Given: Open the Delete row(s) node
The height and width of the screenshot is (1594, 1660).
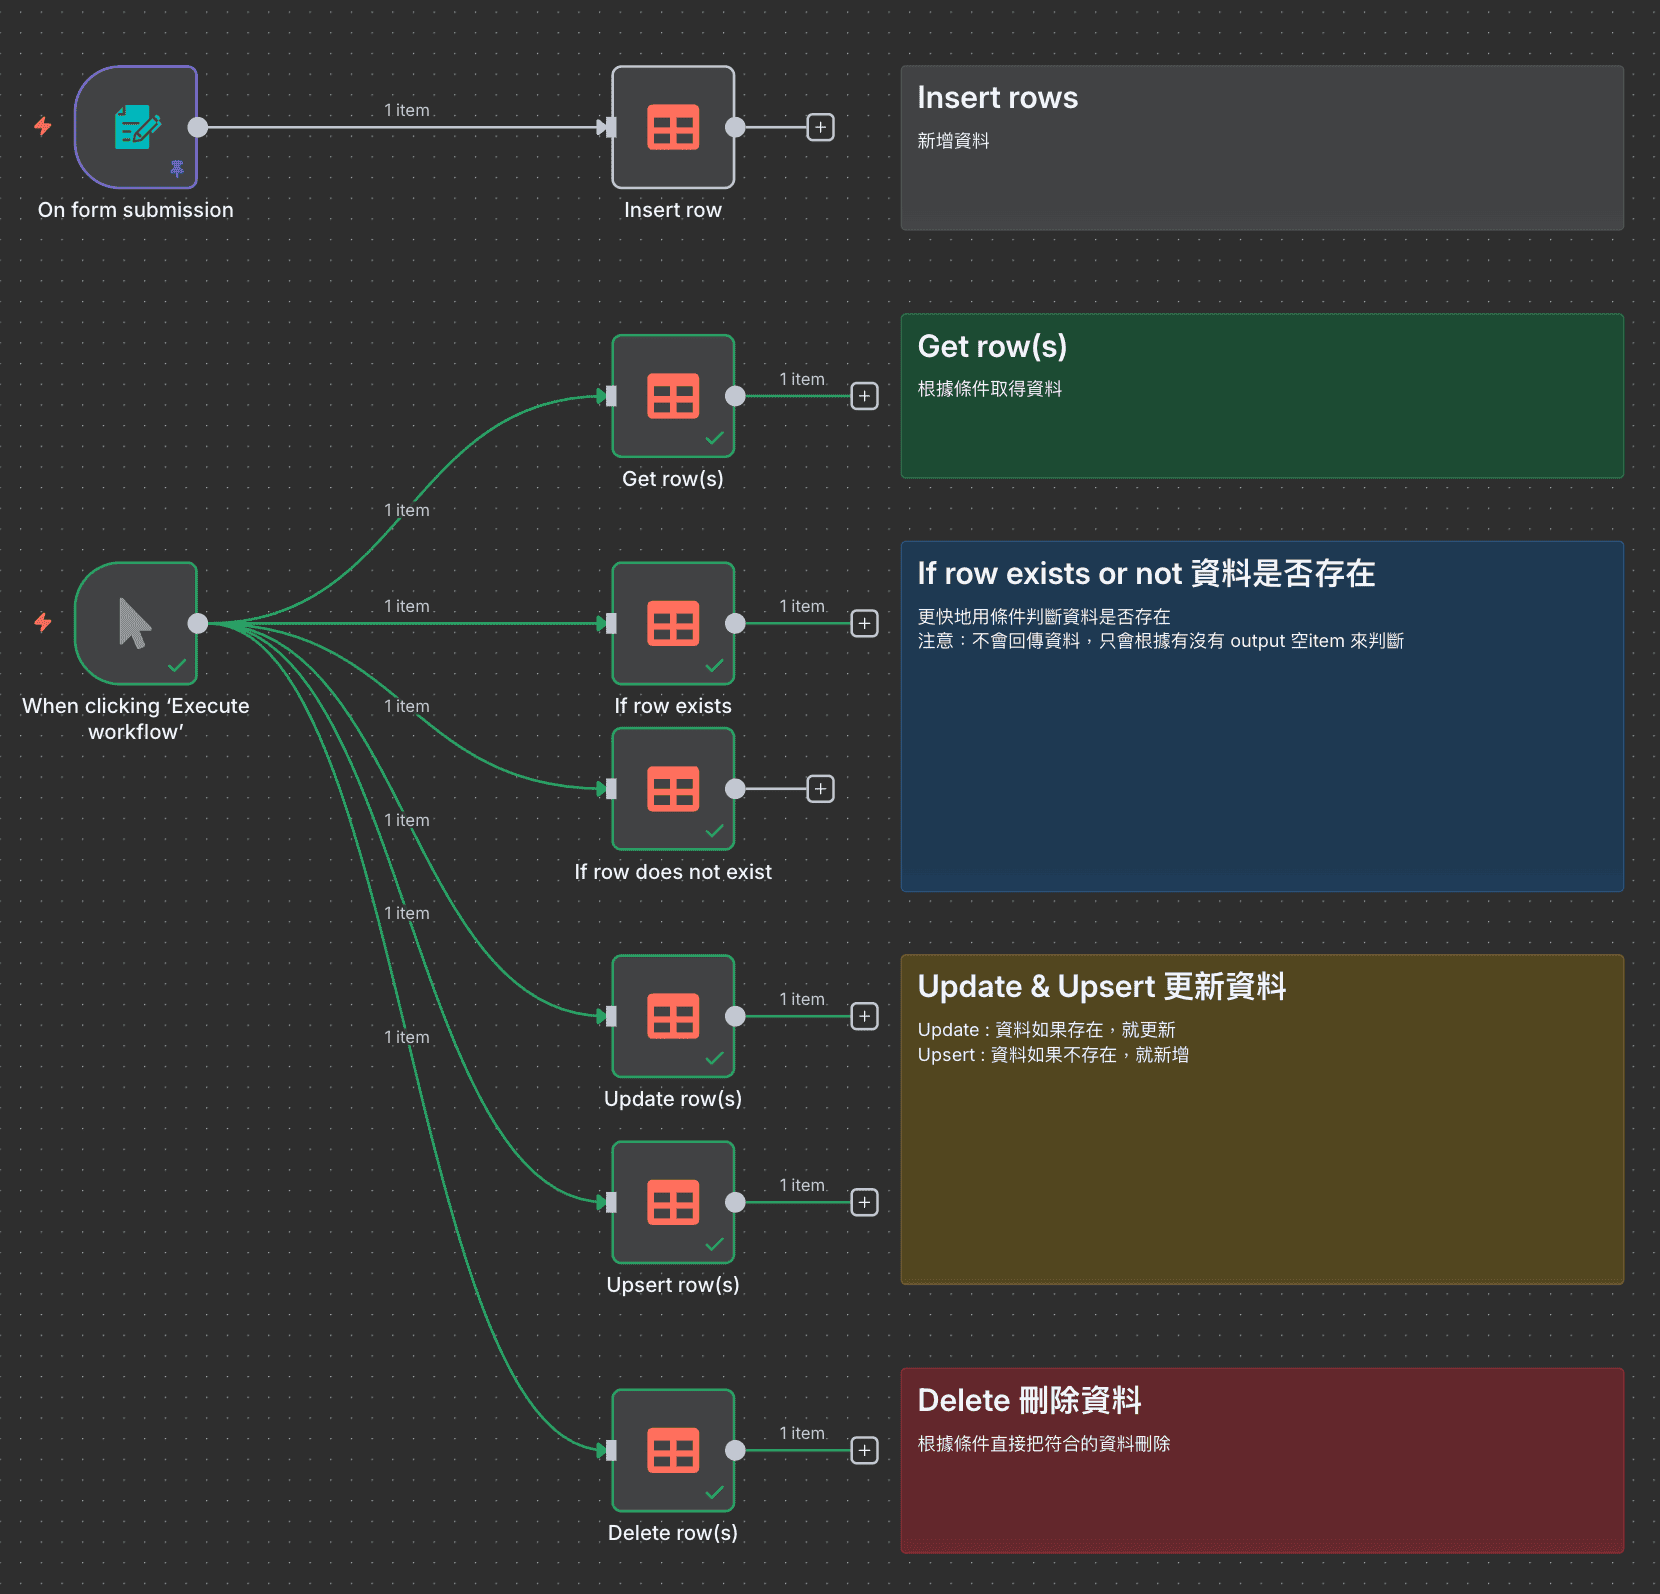Looking at the screenshot, I should (673, 1451).
